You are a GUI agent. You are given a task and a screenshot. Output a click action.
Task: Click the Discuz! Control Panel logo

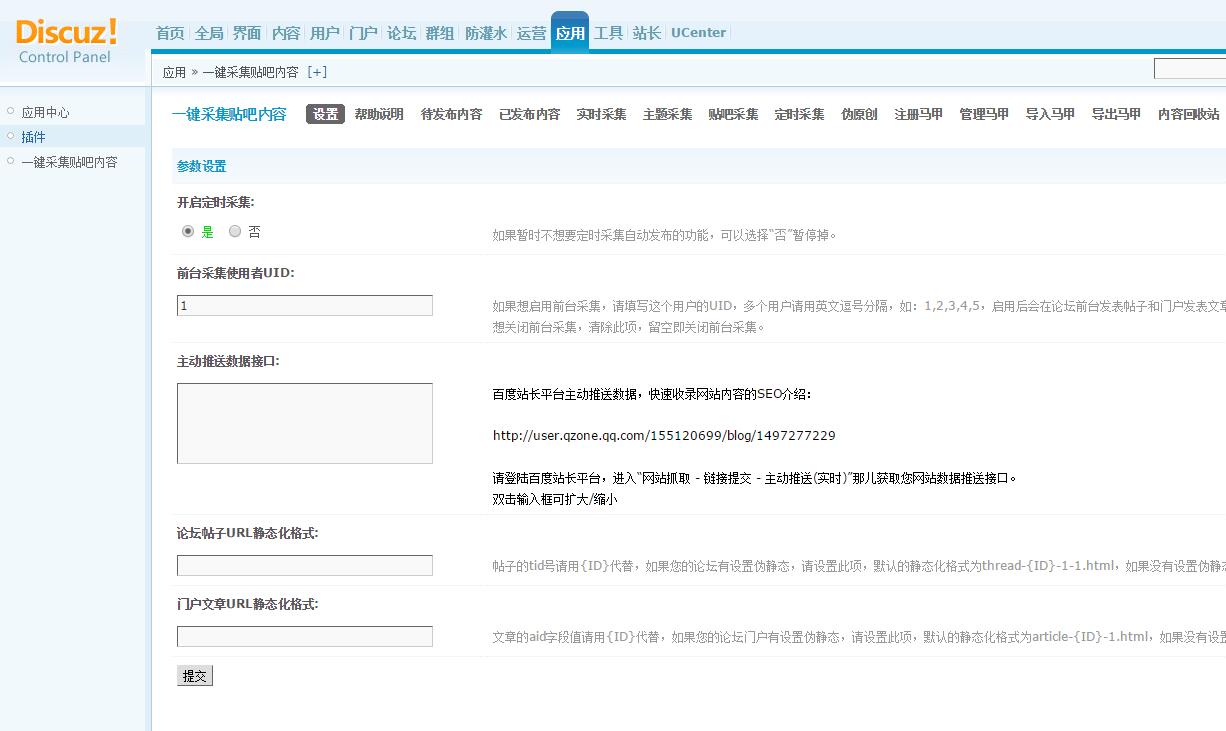click(66, 41)
